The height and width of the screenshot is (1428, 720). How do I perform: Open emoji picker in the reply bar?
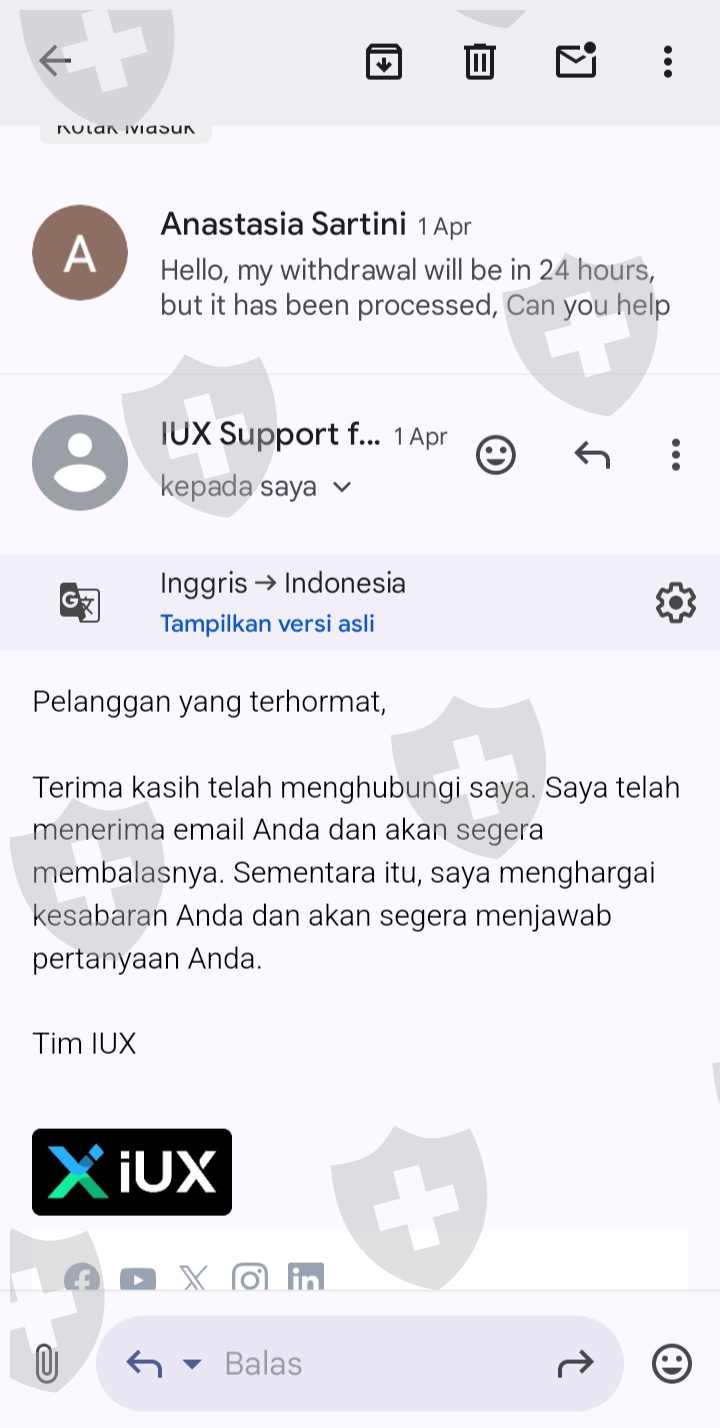click(671, 1364)
